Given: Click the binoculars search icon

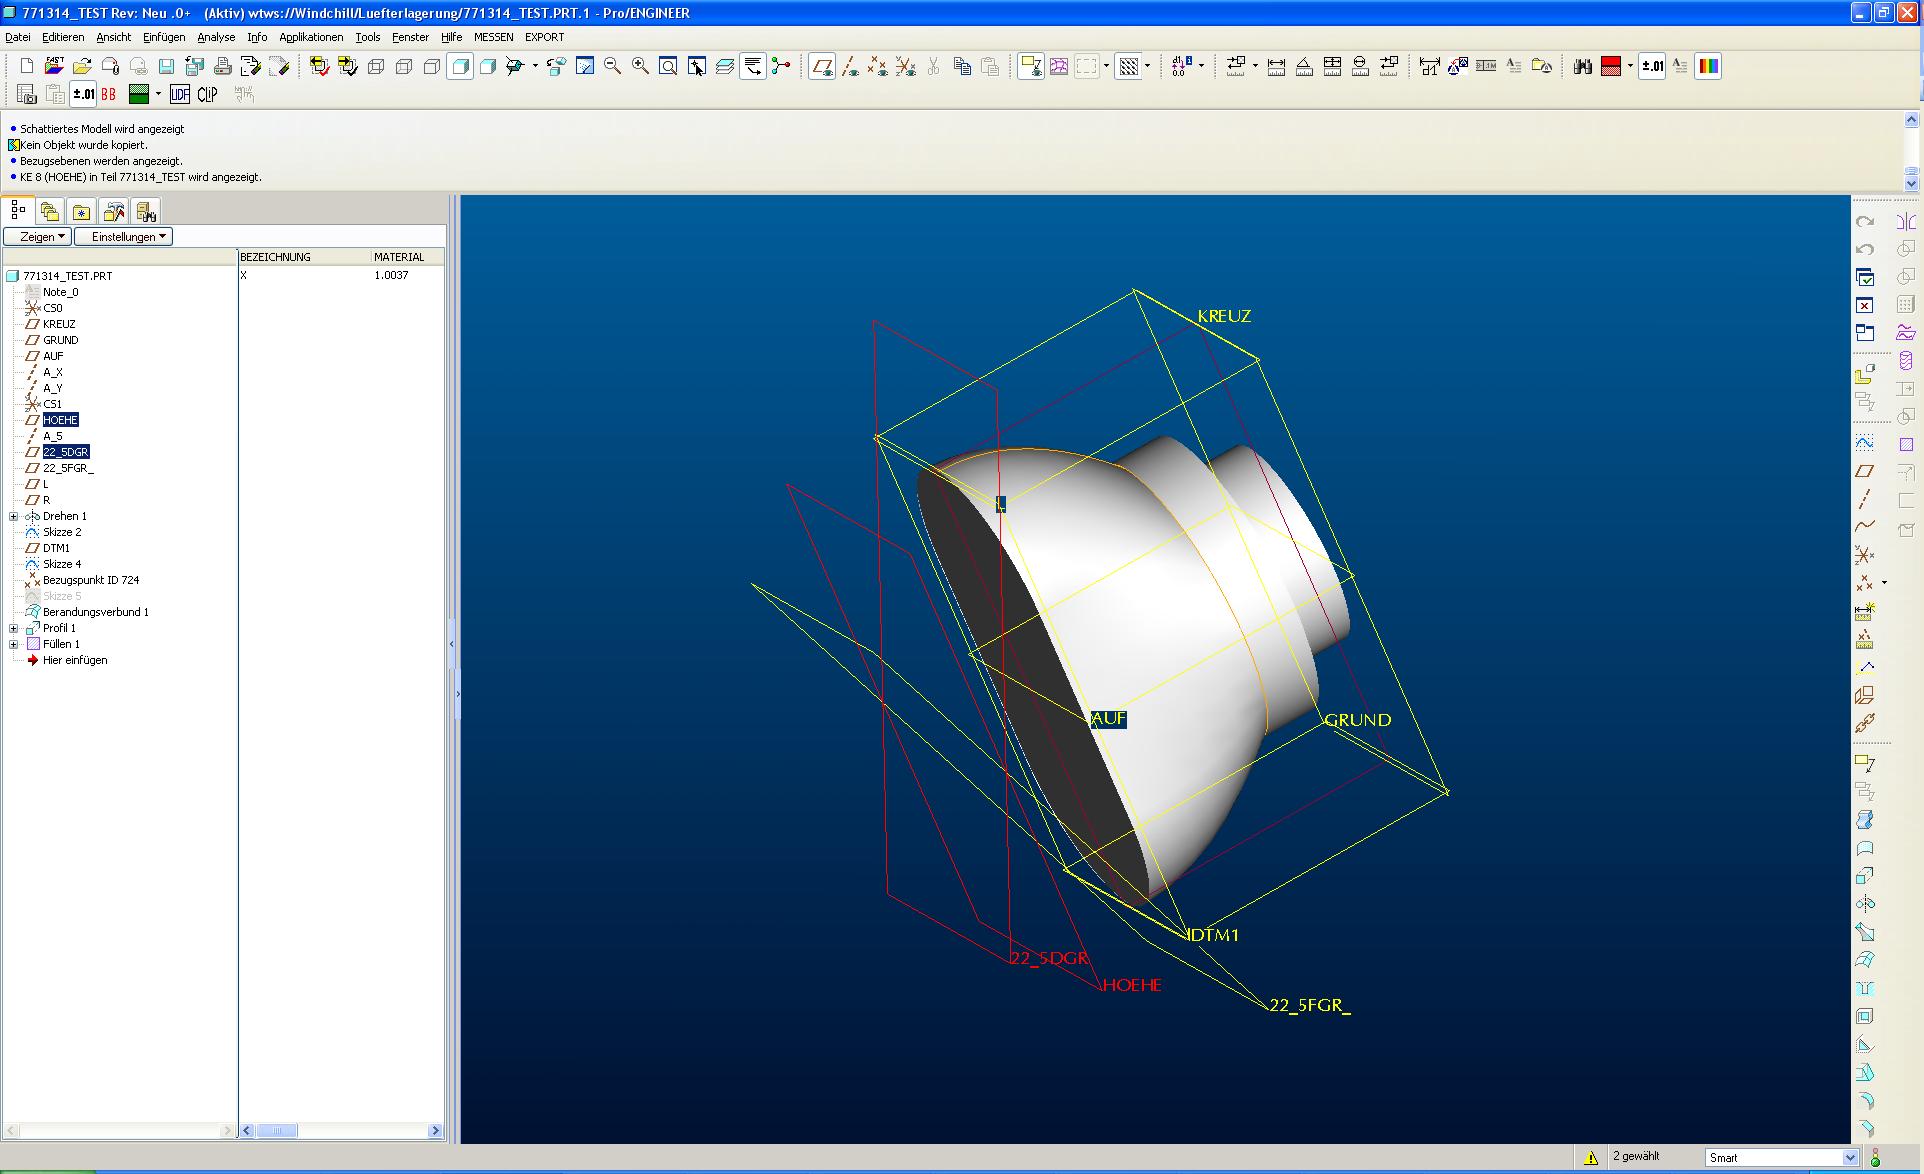Looking at the screenshot, I should coord(1582,66).
